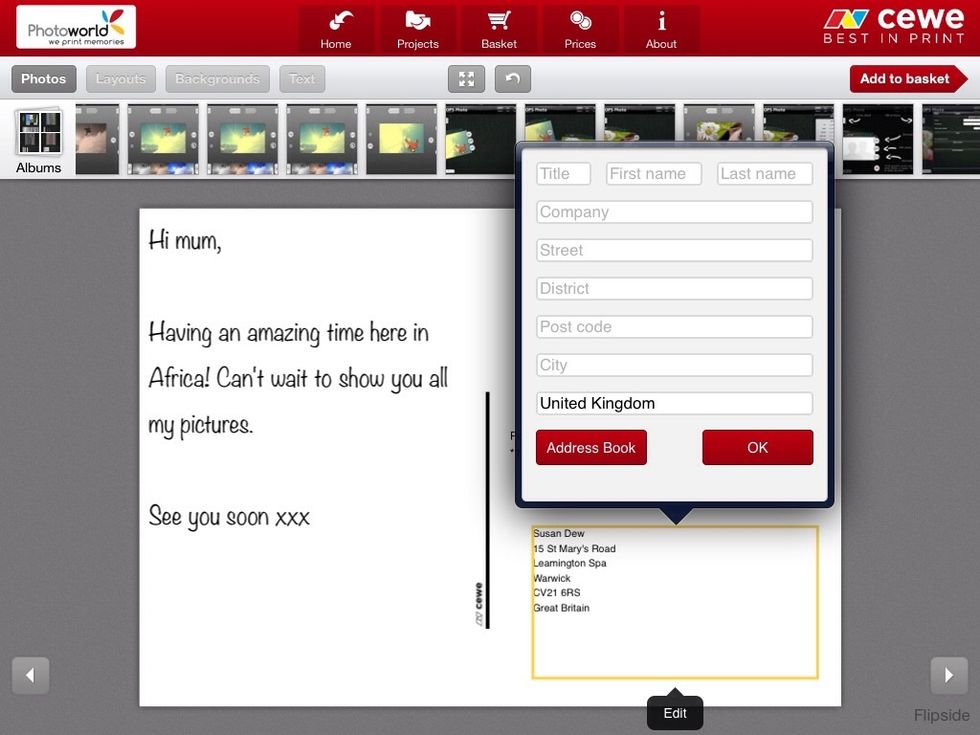Screen dimensions: 980x735
Task: Open the Address Book
Action: (591, 448)
